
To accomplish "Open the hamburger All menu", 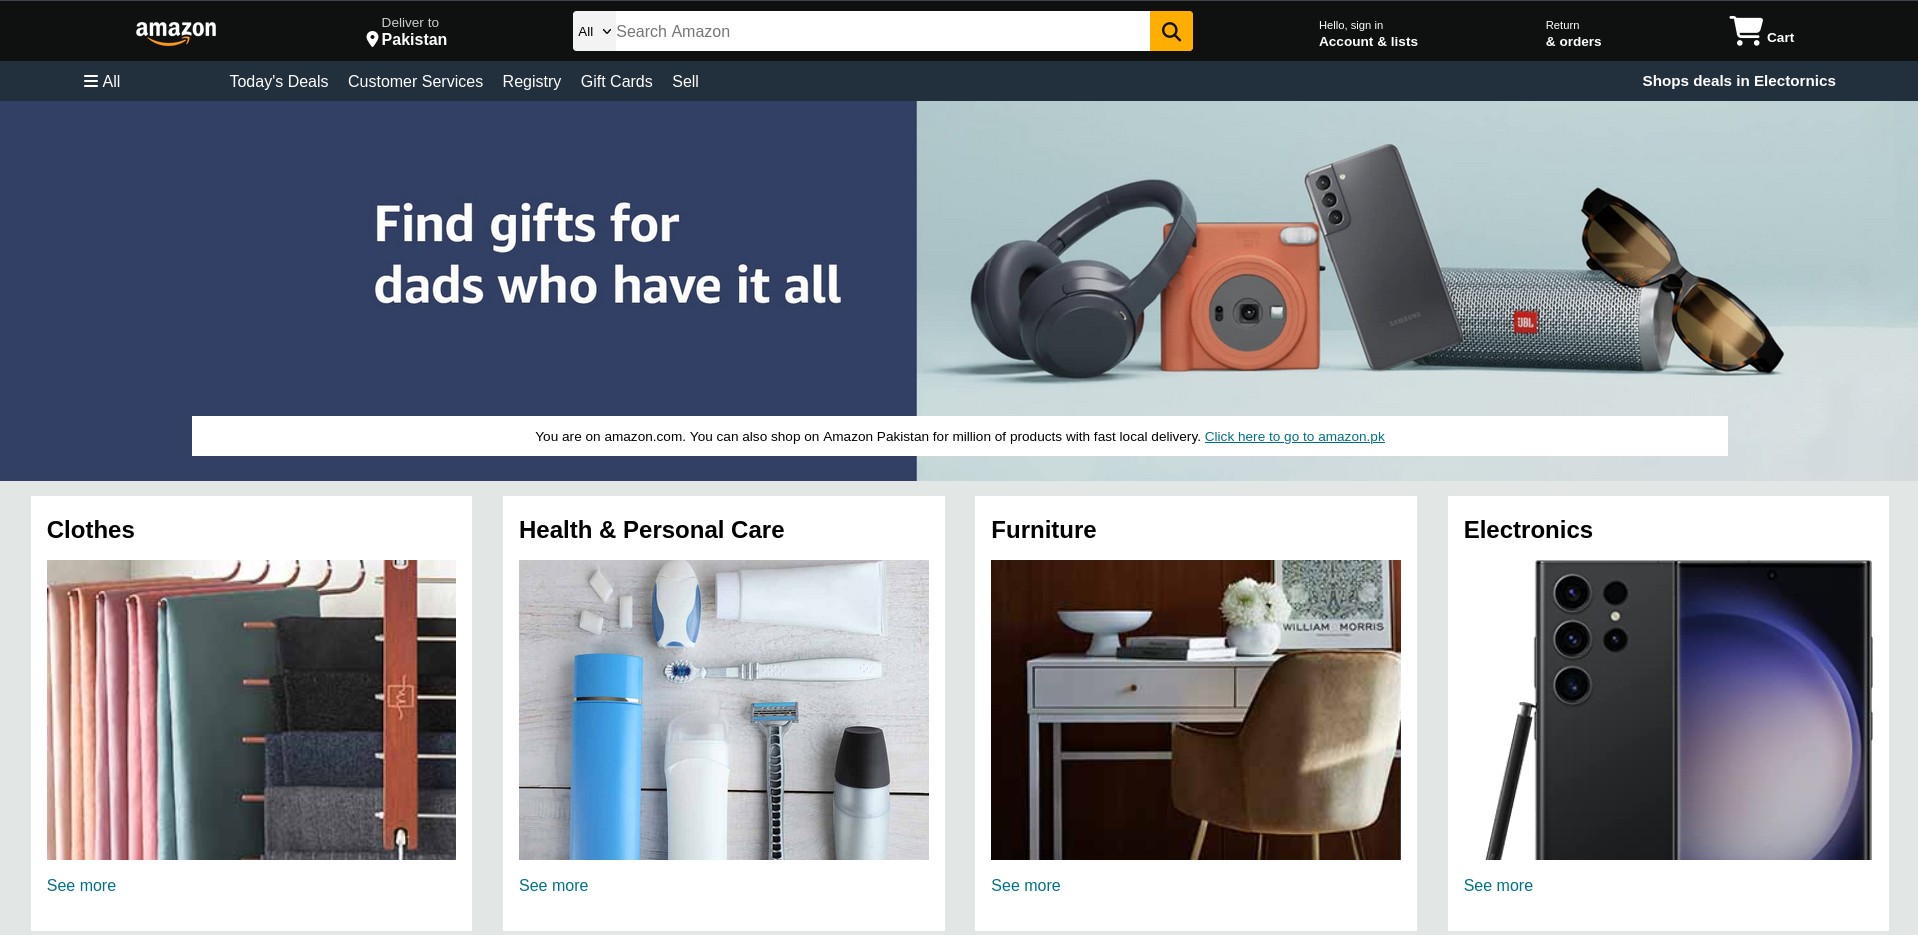I will pyautogui.click(x=102, y=81).
